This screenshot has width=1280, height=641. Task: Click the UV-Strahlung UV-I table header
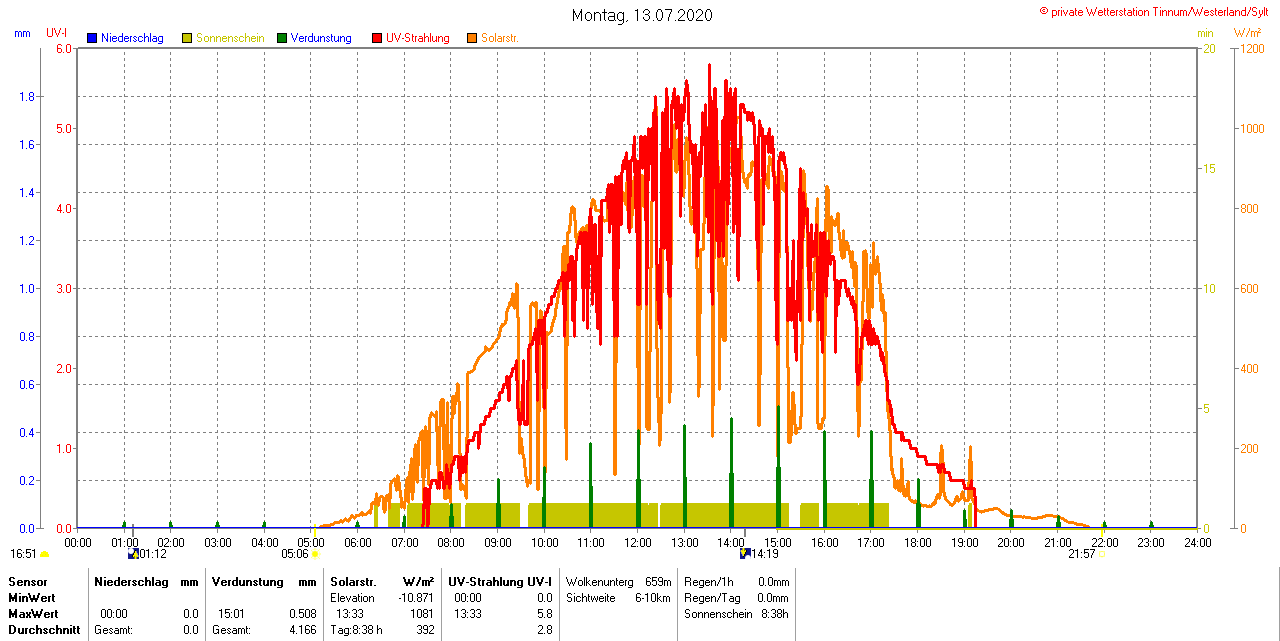tap(499, 582)
